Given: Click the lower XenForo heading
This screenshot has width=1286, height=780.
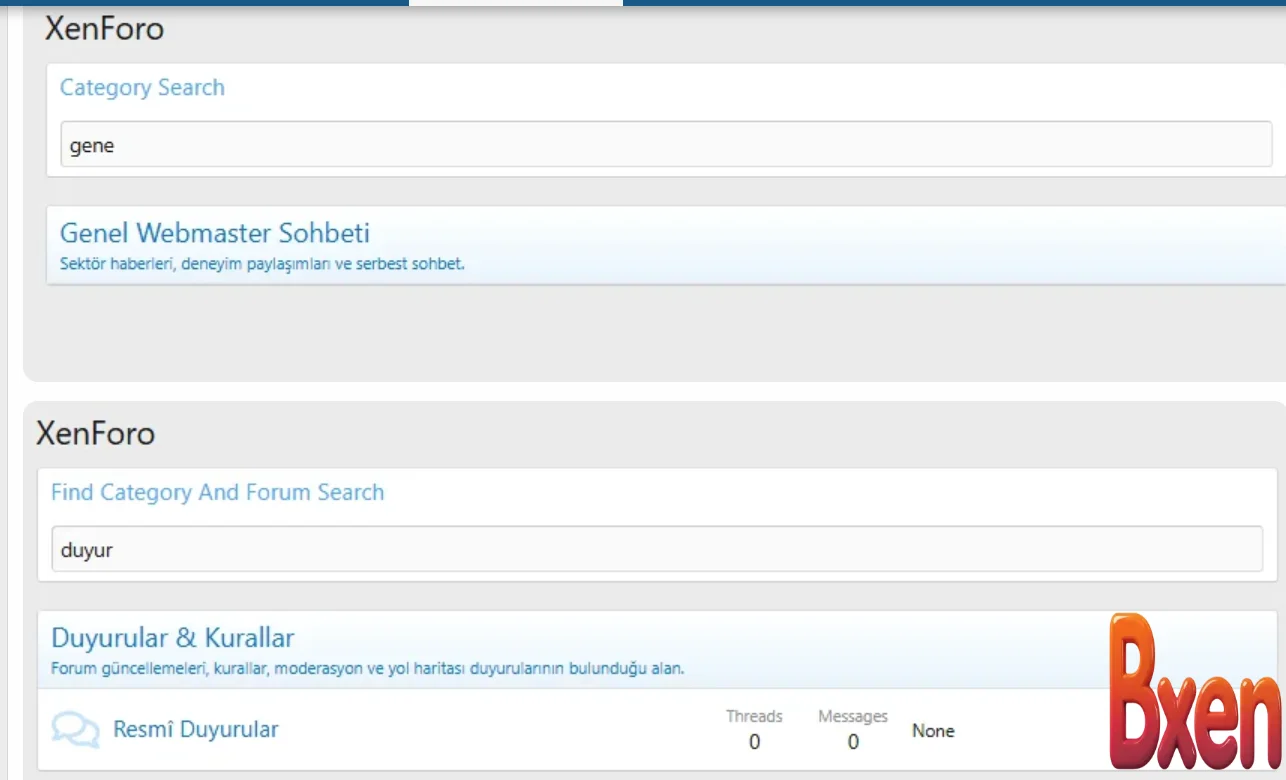Looking at the screenshot, I should (x=96, y=434).
